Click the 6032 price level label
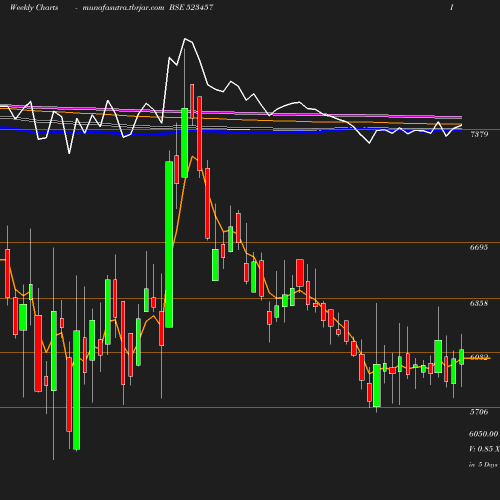The height and width of the screenshot is (500, 500). (479, 357)
